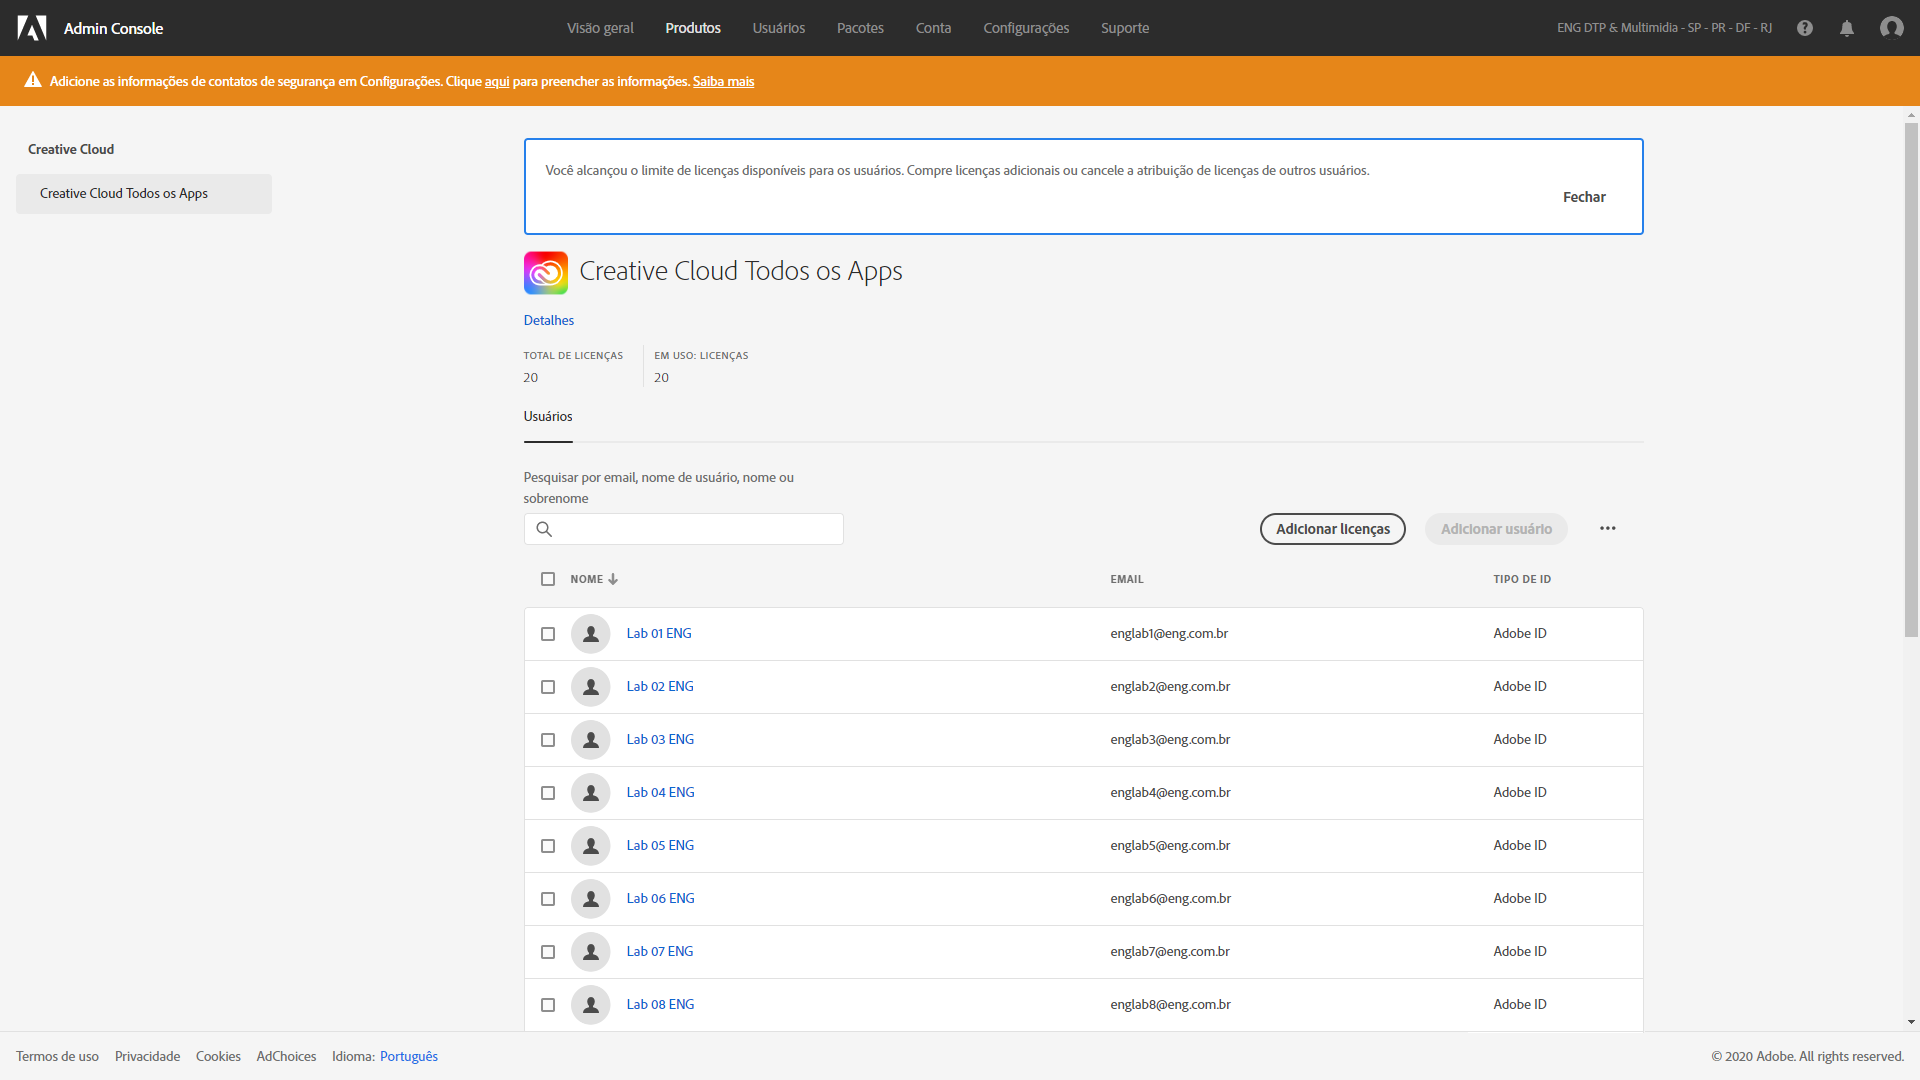Open the Saiba mais link
The height and width of the screenshot is (1080, 1920).
tap(724, 81)
